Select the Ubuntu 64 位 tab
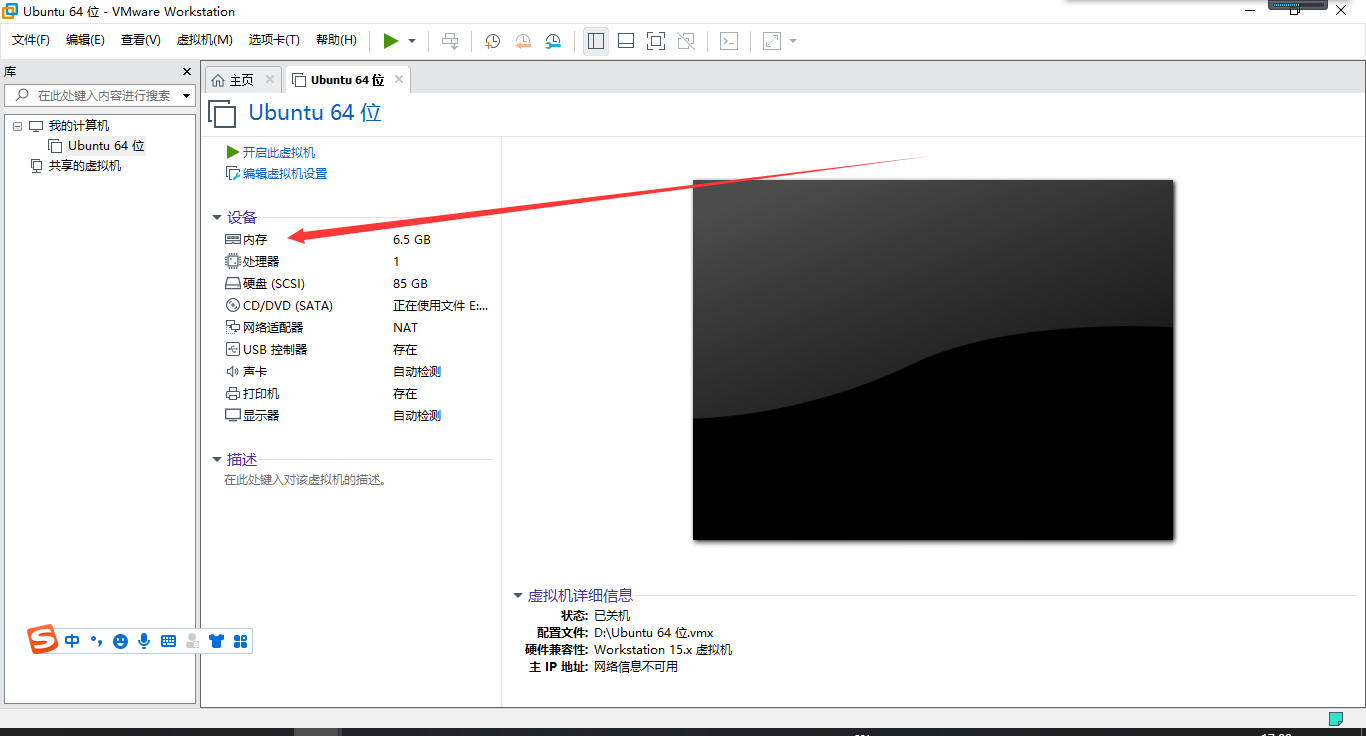The height and width of the screenshot is (736, 1366). tap(347, 80)
